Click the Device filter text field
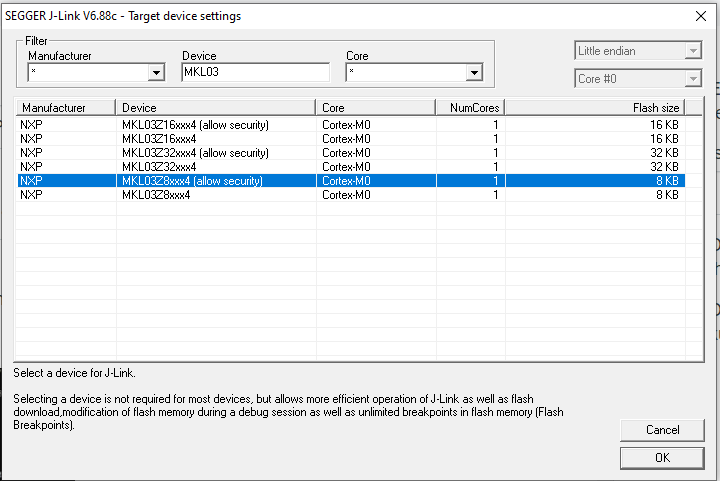Screen dimensions: 720x481 (255, 72)
